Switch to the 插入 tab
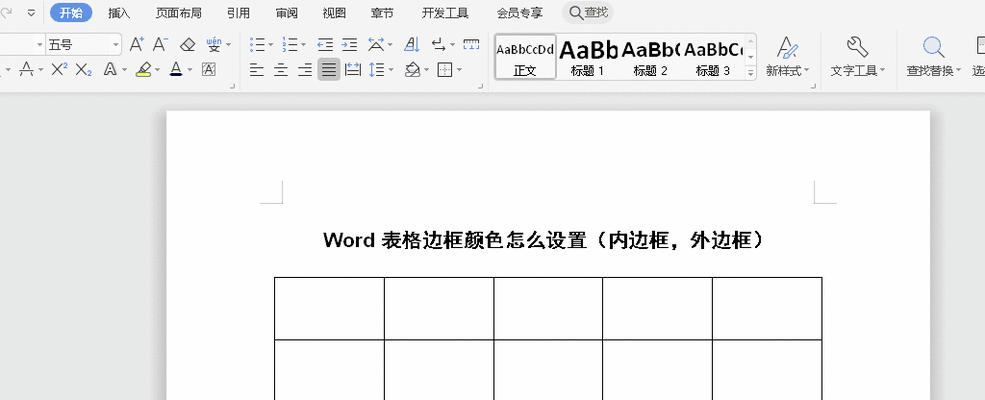985x400 pixels. pos(119,13)
